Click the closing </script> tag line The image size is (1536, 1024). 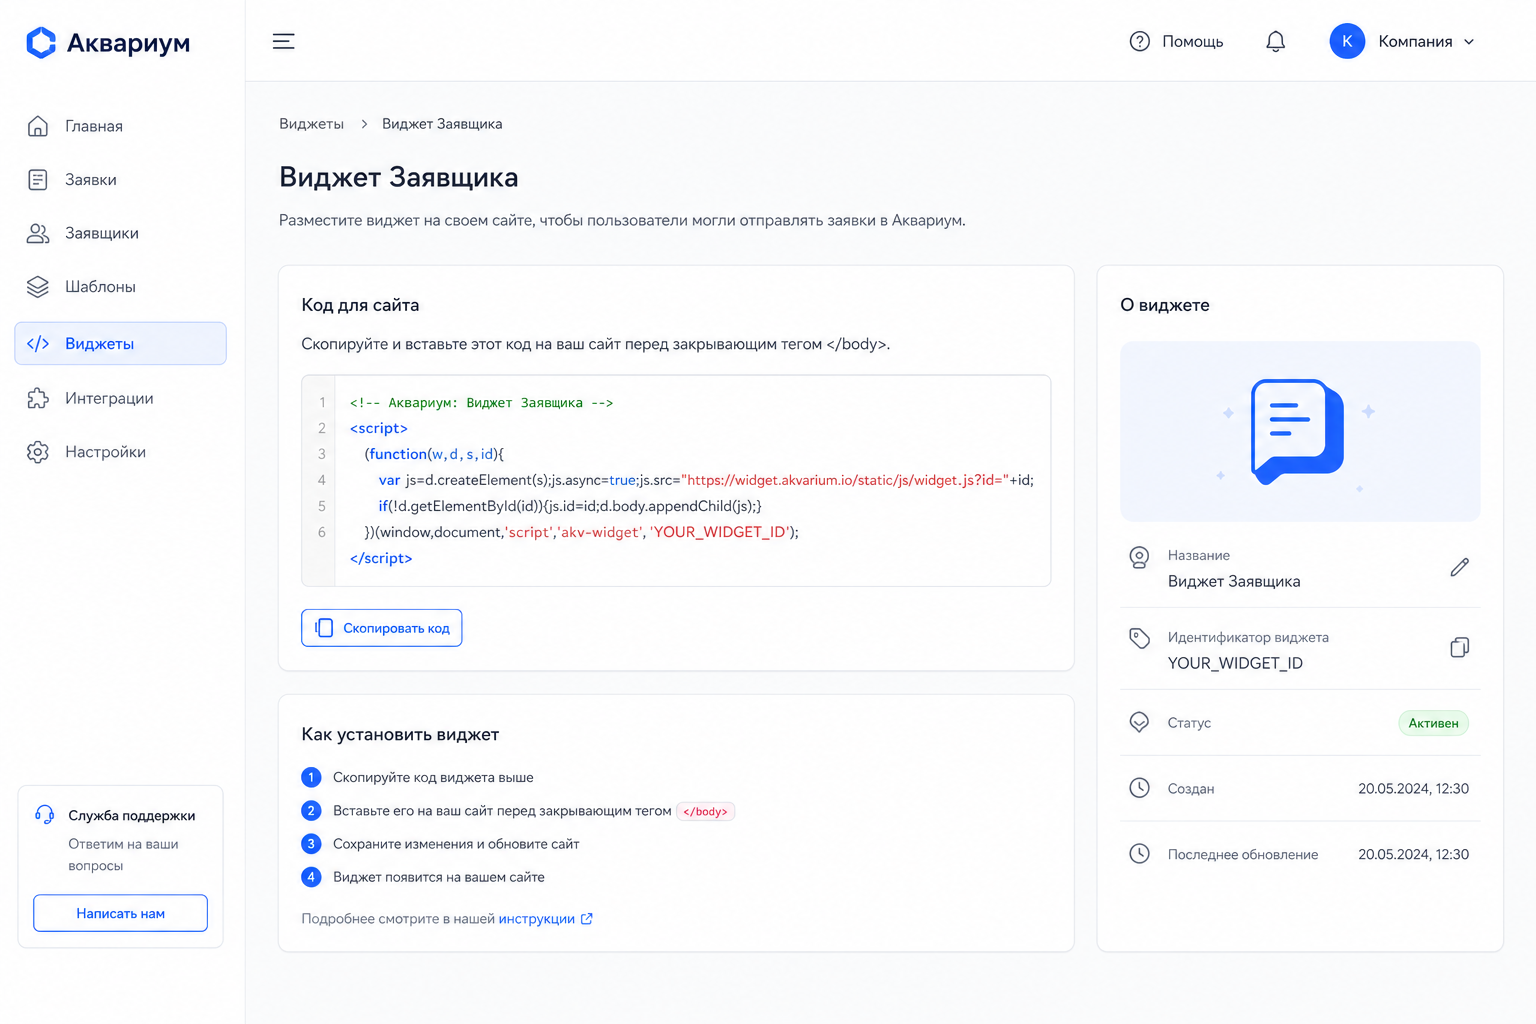tap(381, 558)
